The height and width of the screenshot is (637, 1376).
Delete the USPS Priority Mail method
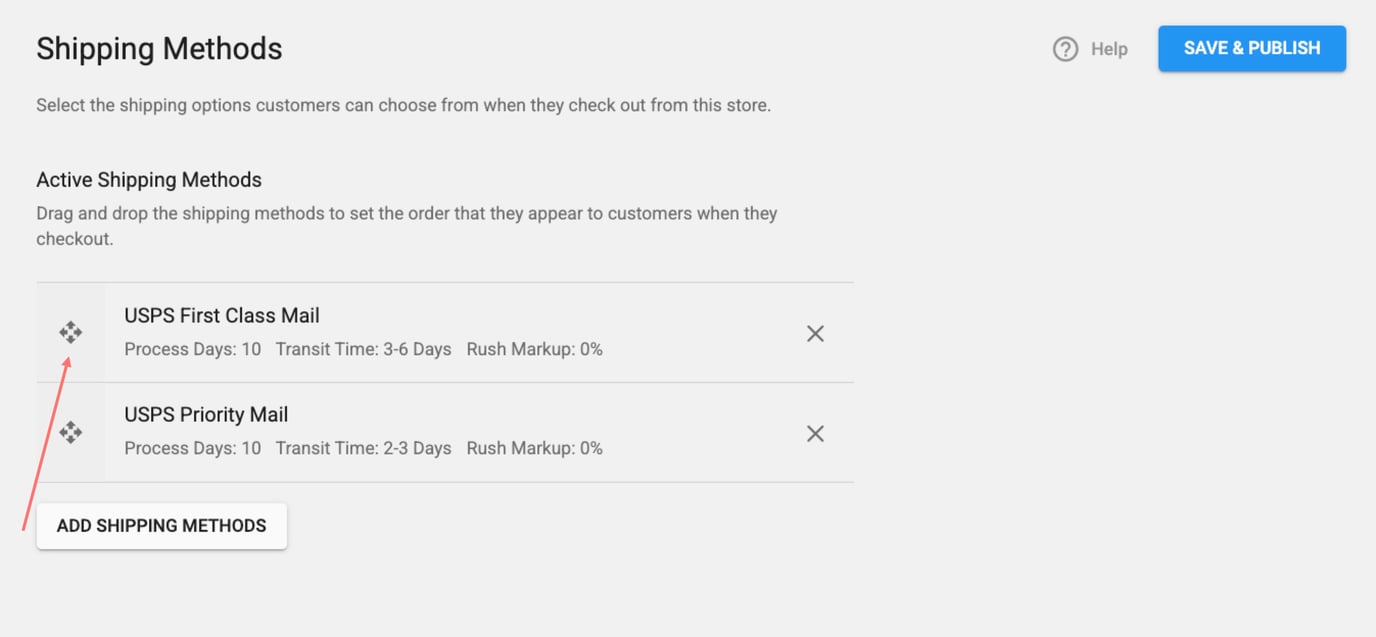tap(815, 433)
